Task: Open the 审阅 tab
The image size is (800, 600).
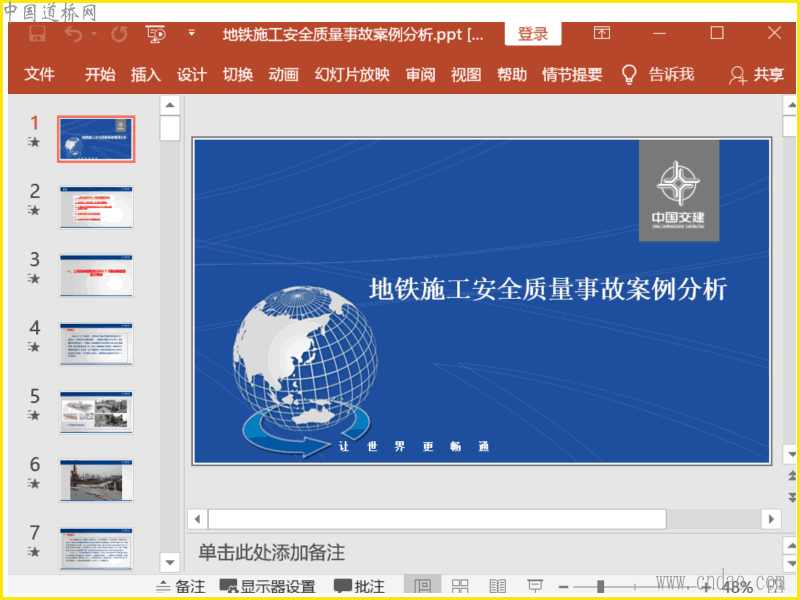Action: pos(420,75)
